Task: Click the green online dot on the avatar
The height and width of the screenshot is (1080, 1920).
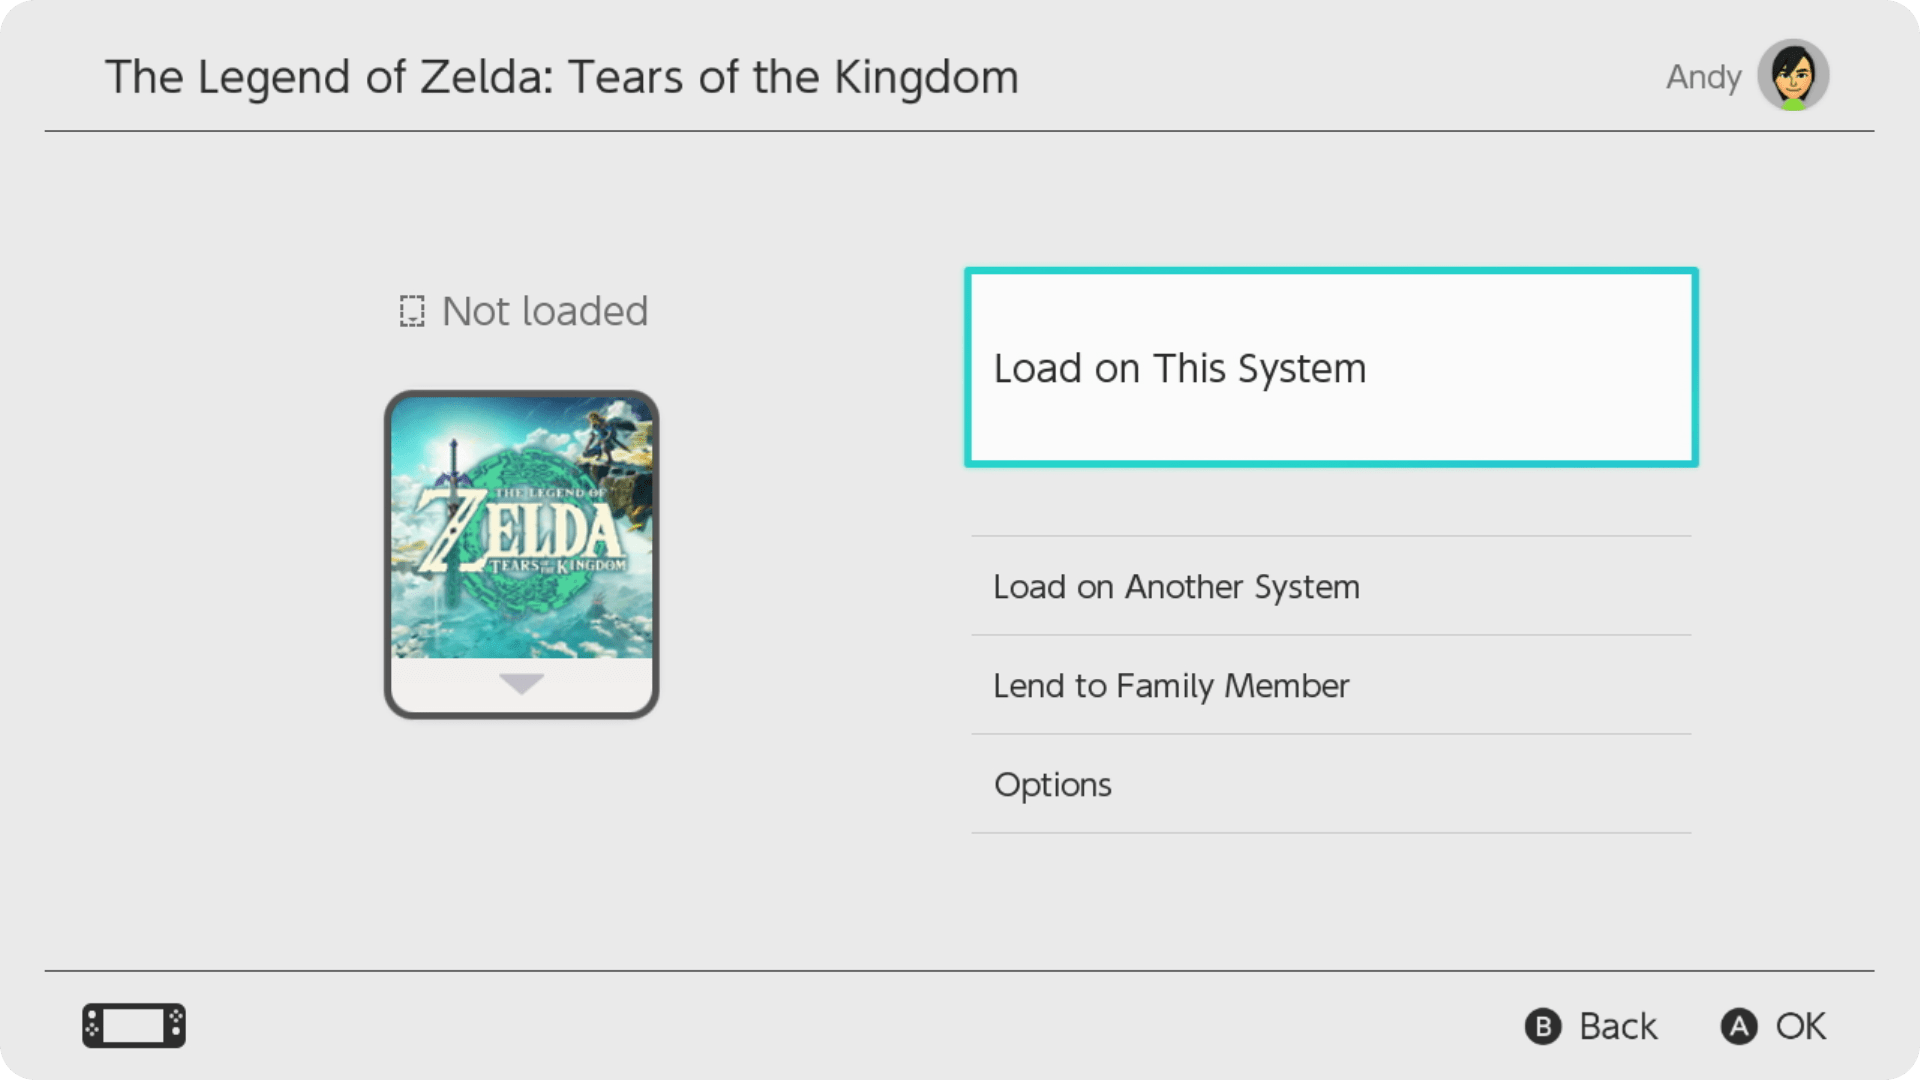Action: click(x=1793, y=102)
